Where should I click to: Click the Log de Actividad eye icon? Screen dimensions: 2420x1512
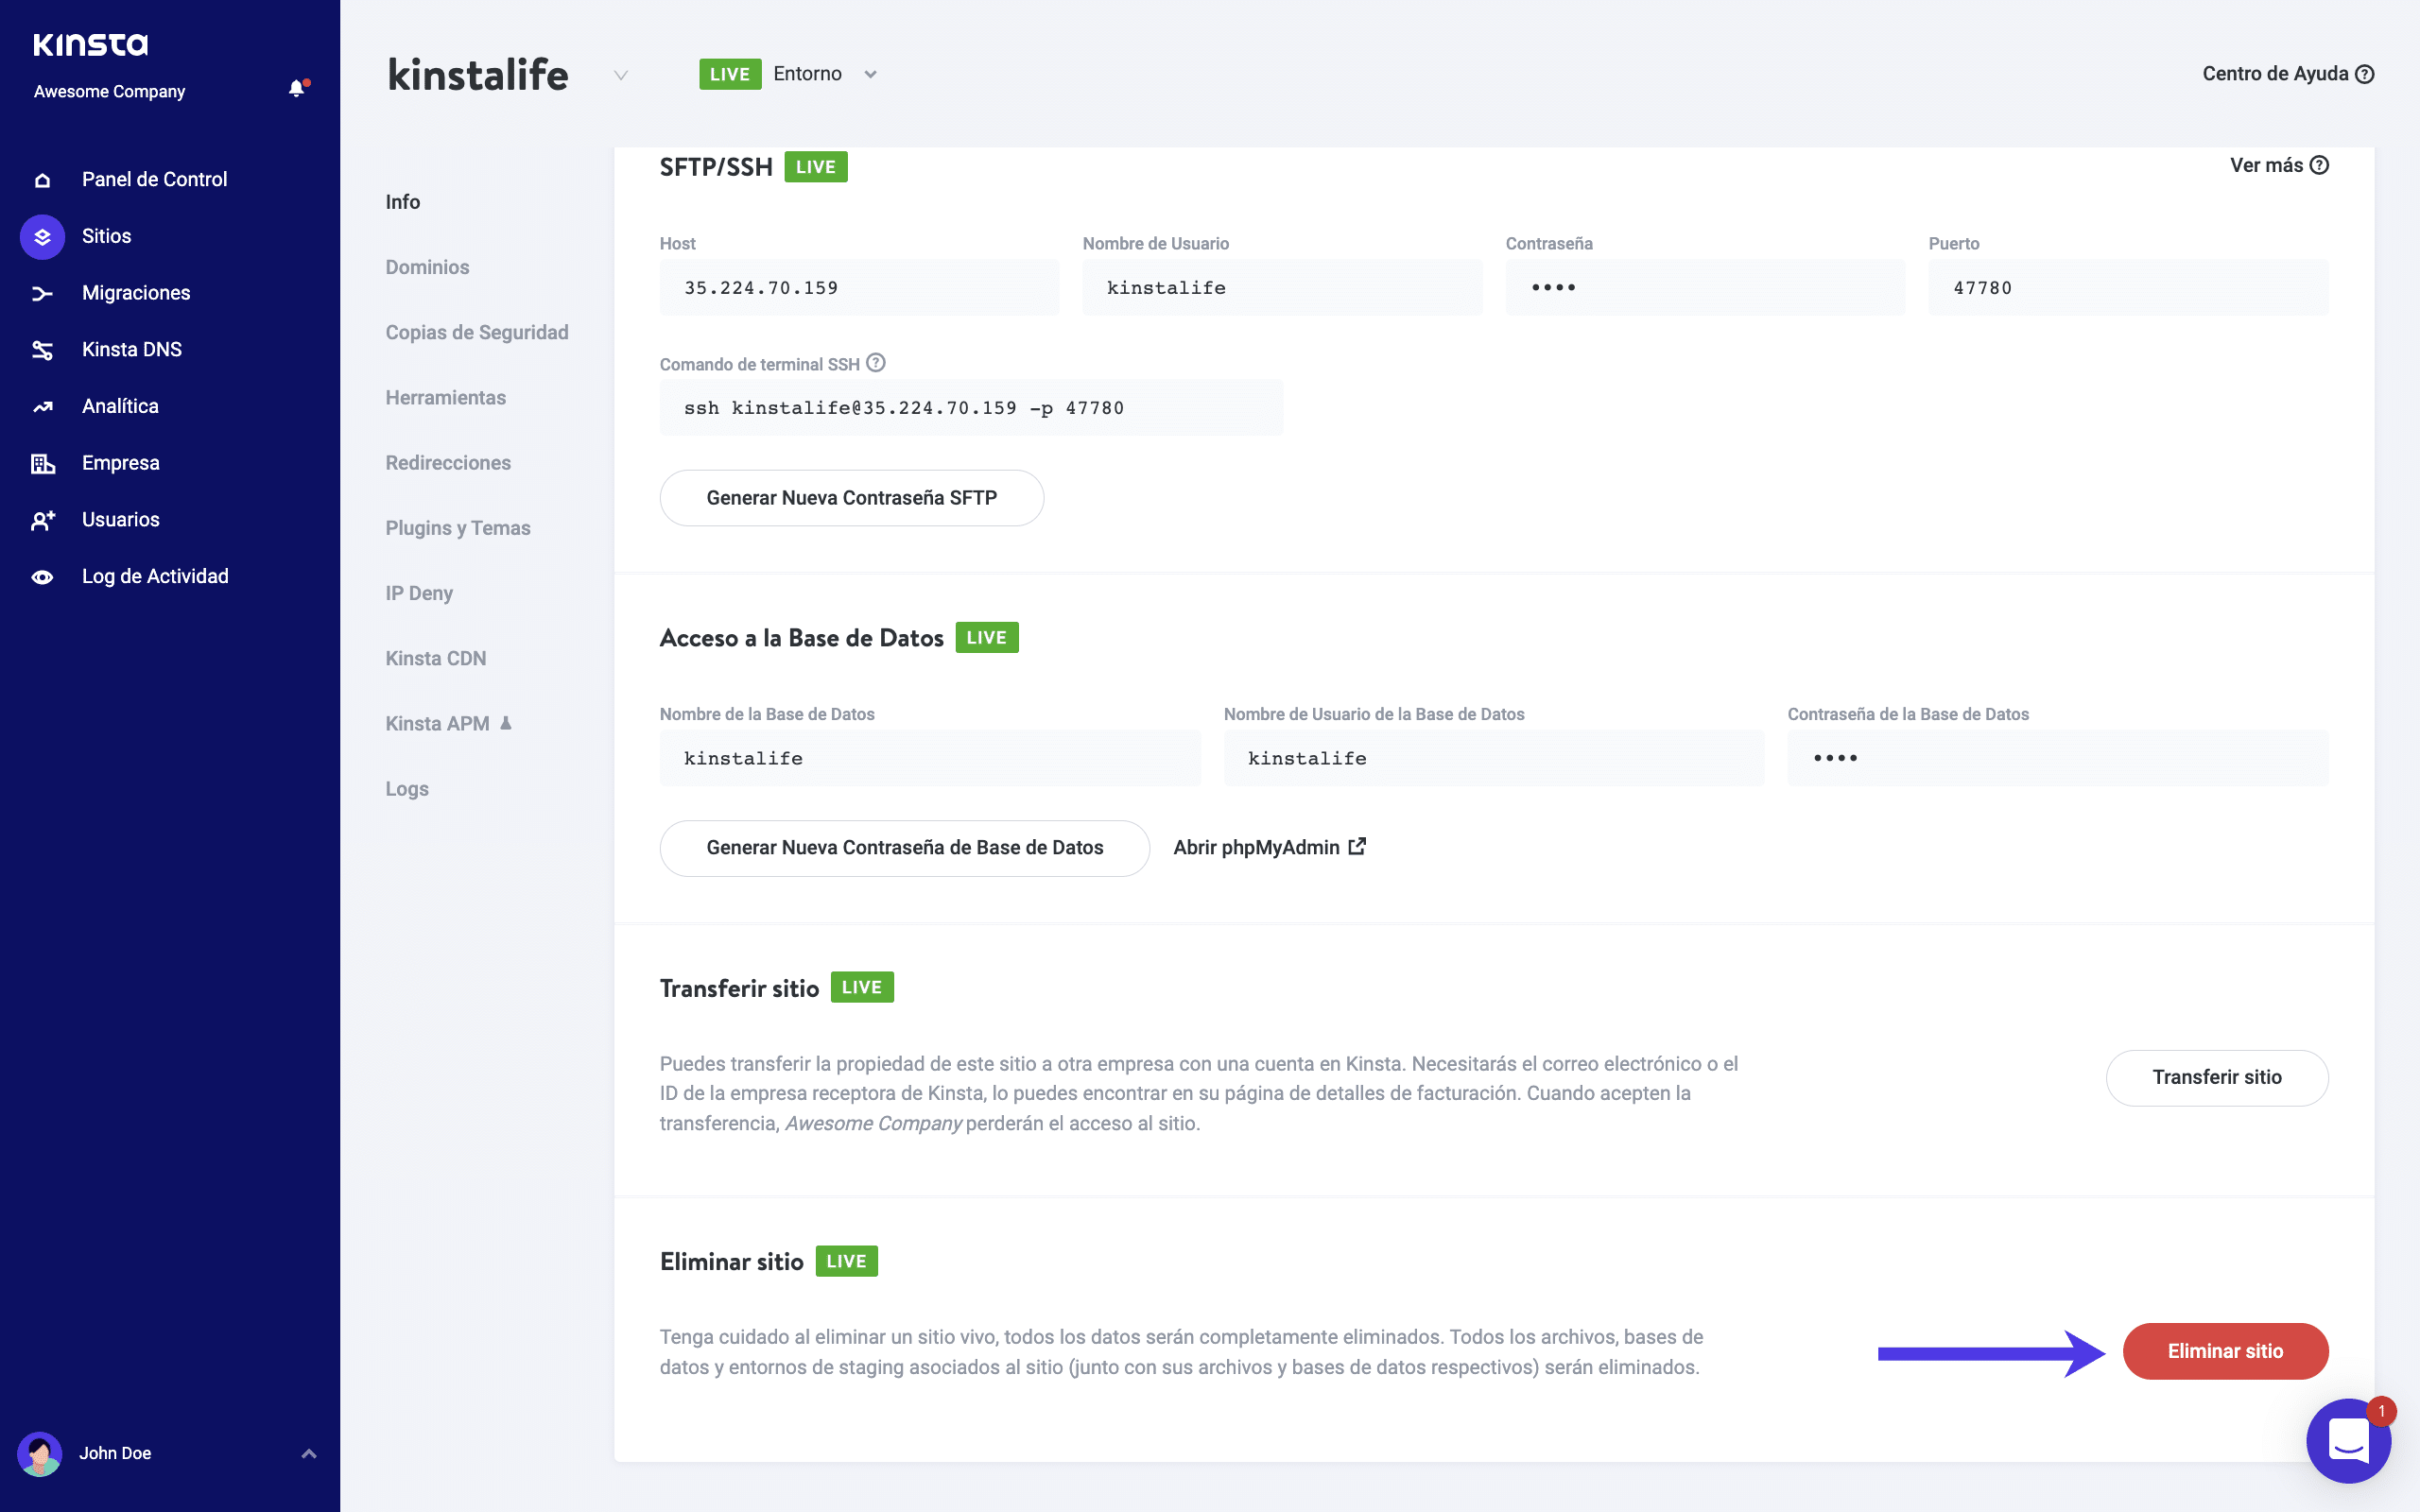click(42, 577)
